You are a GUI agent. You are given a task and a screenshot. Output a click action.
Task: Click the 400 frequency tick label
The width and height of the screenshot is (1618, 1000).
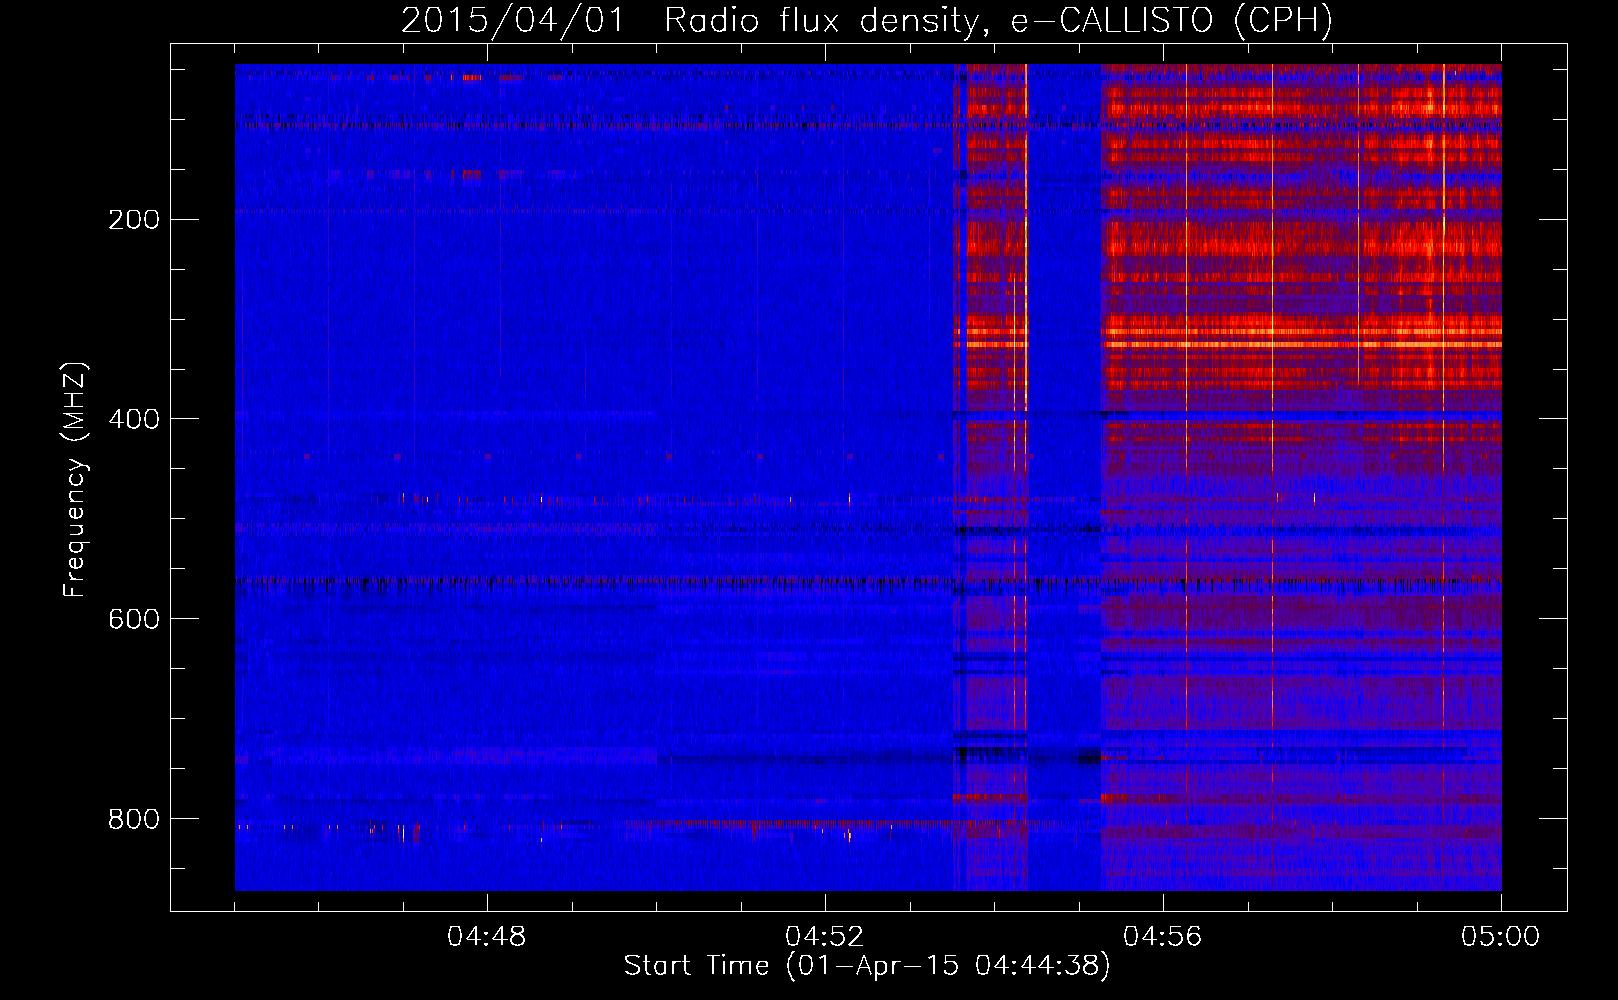(x=134, y=419)
